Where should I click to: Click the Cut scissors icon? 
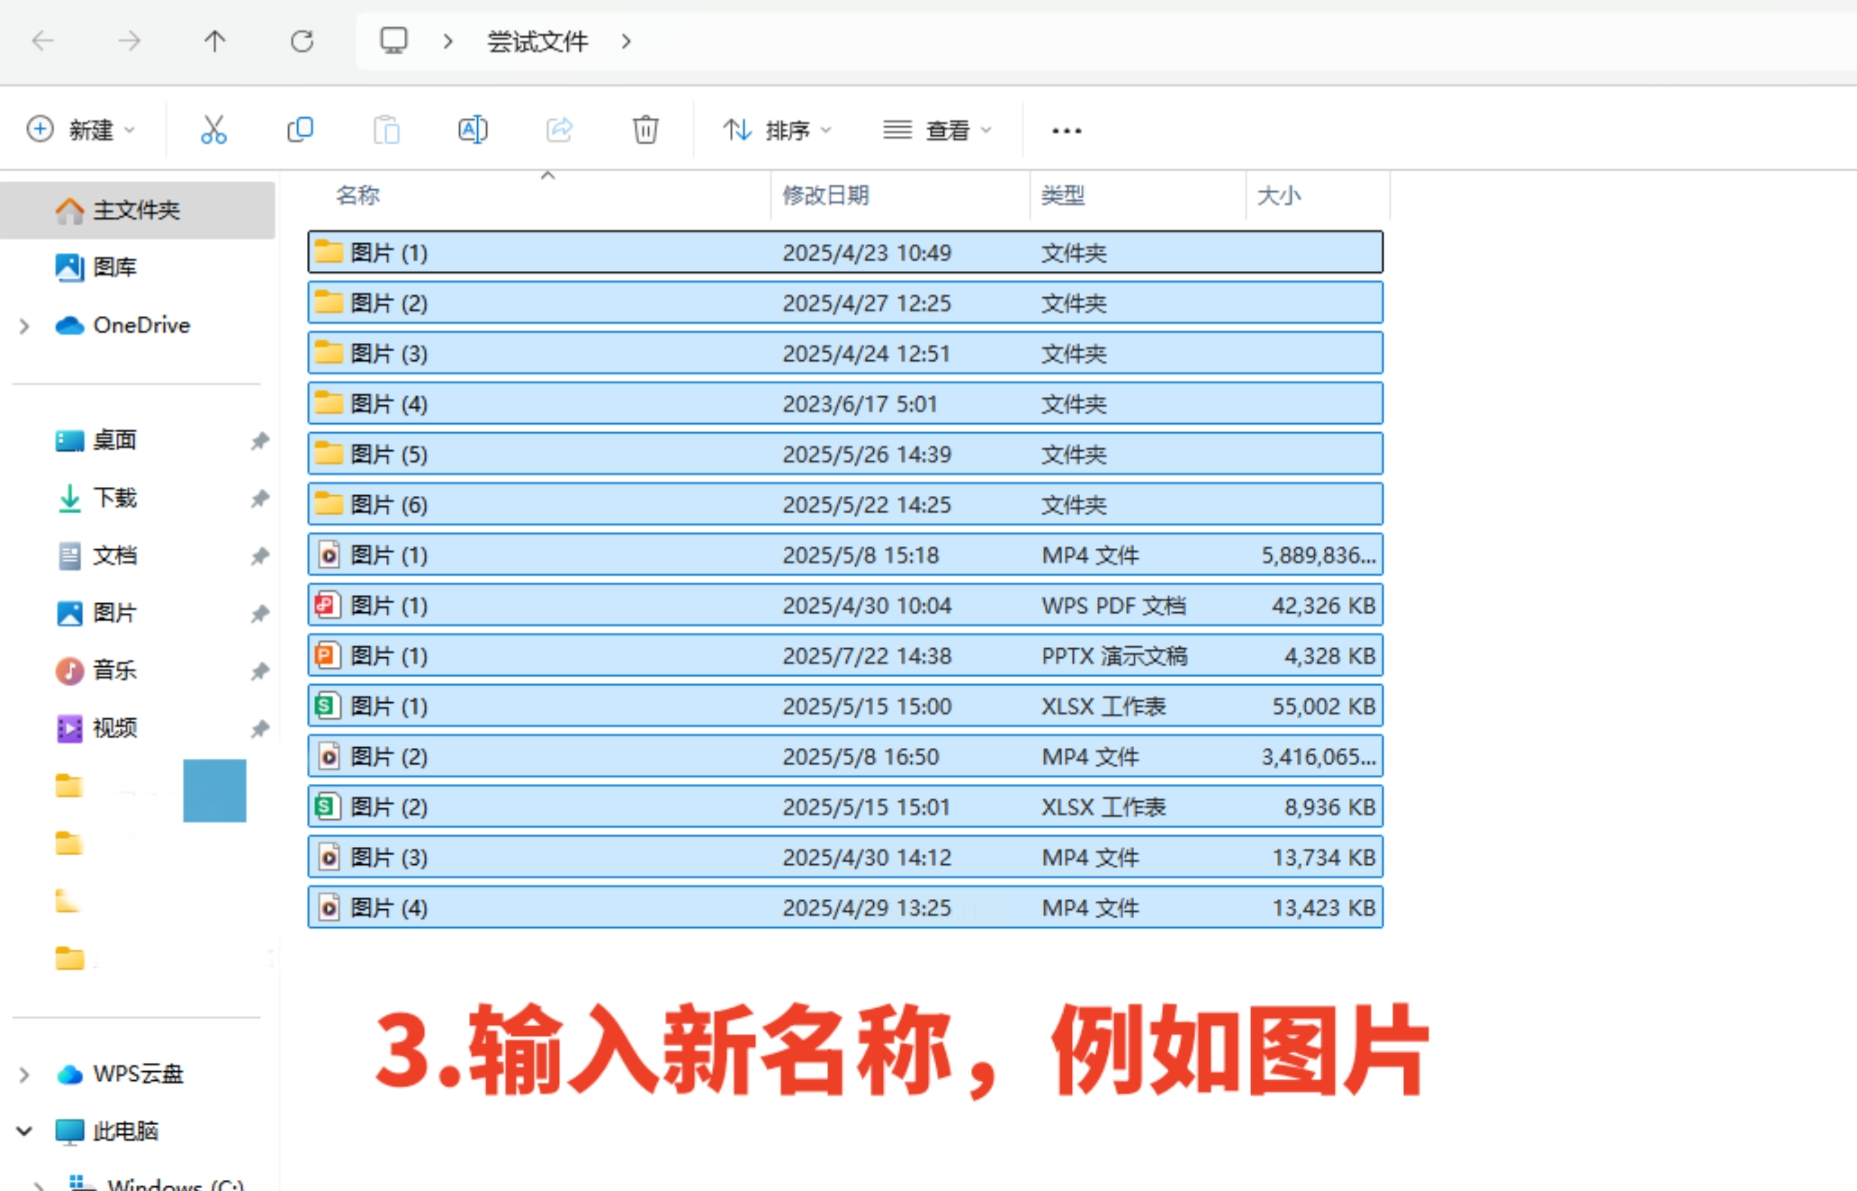click(x=213, y=130)
